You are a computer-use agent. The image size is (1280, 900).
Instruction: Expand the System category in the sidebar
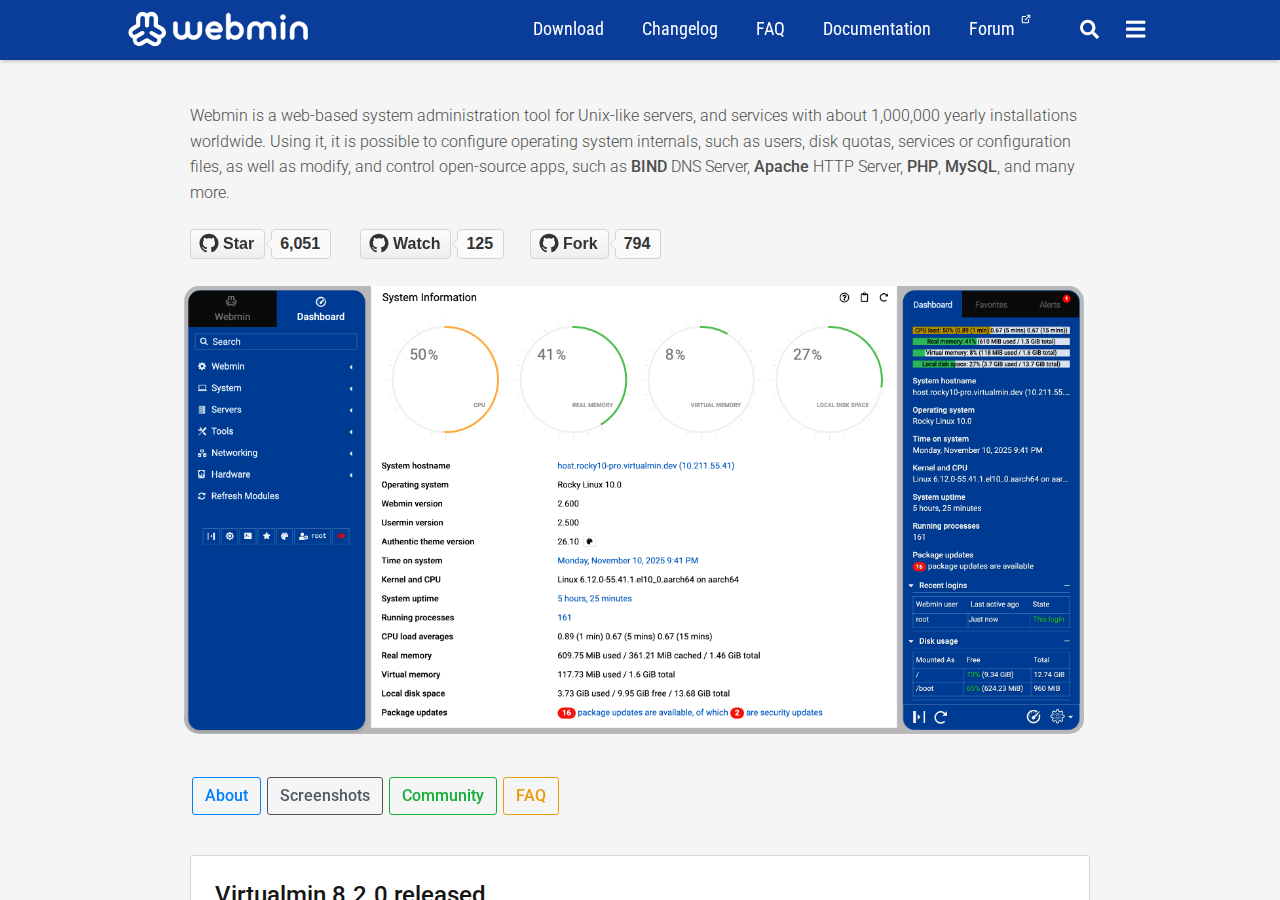pyautogui.click(x=276, y=388)
